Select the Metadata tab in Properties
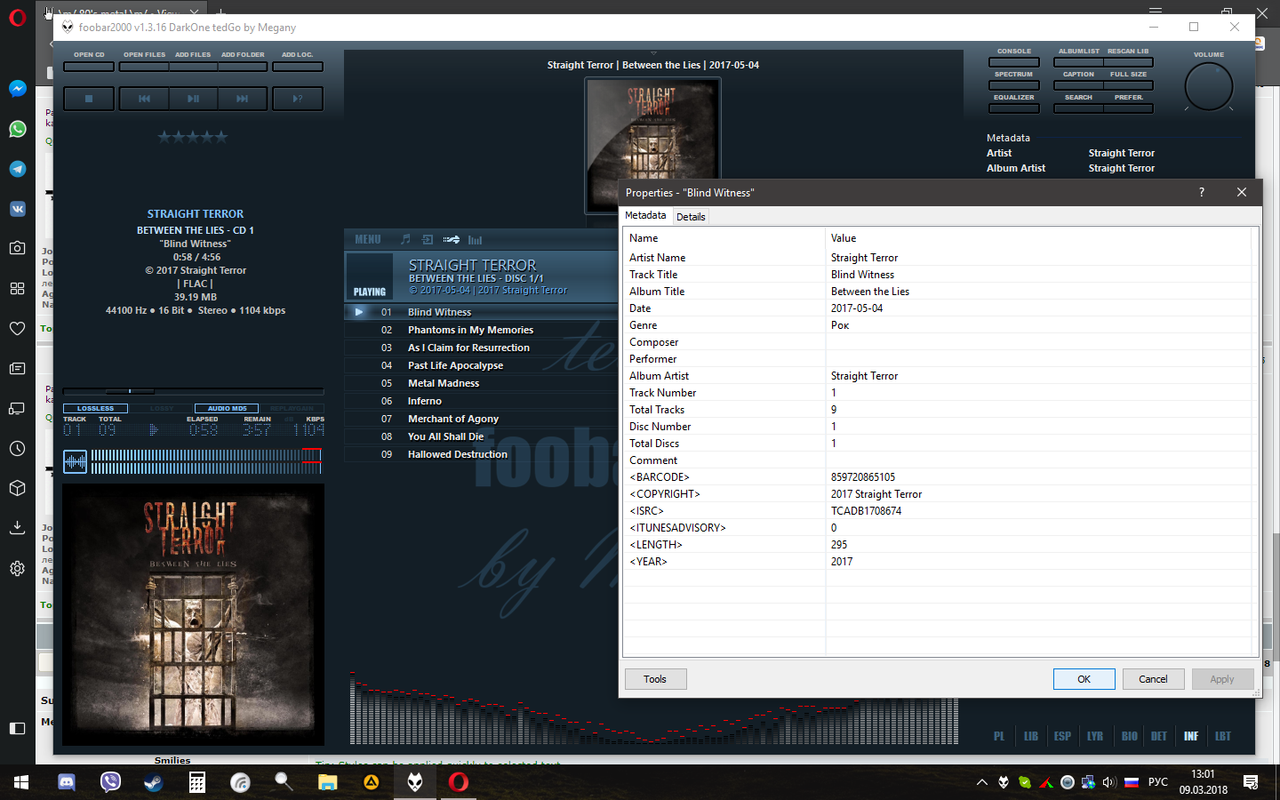Screen dimensions: 1280x800 tap(646, 215)
